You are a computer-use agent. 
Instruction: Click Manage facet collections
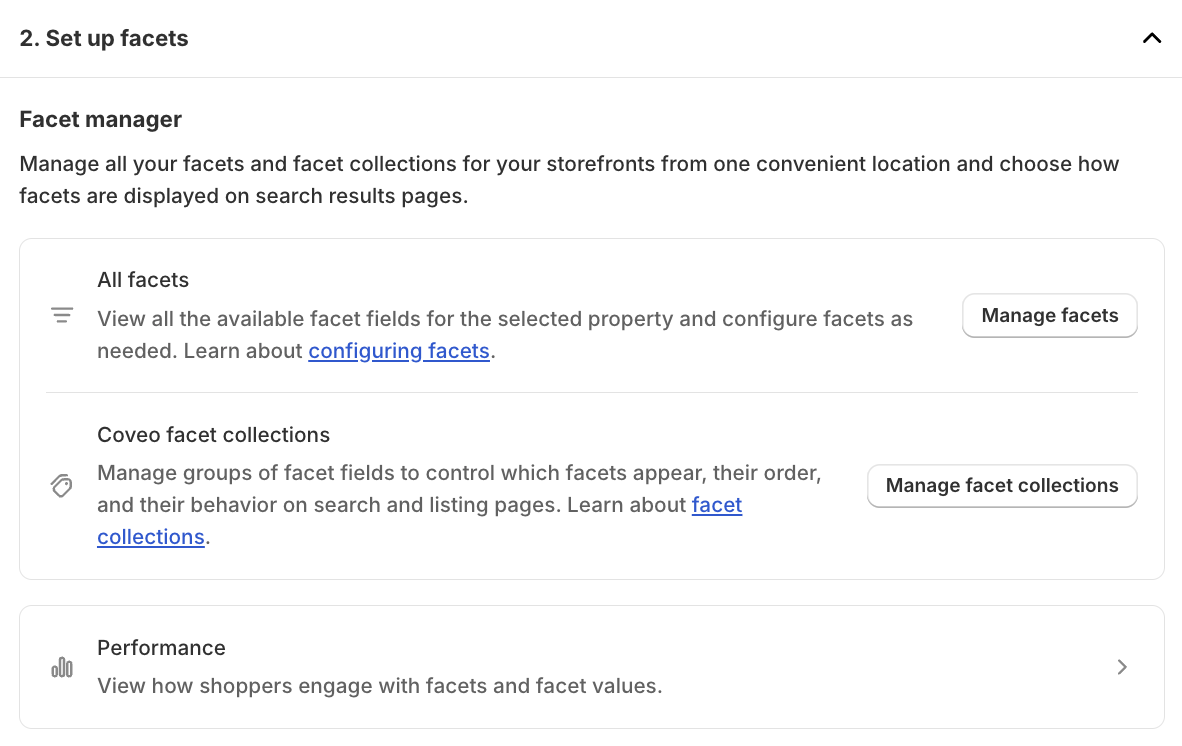point(1001,485)
